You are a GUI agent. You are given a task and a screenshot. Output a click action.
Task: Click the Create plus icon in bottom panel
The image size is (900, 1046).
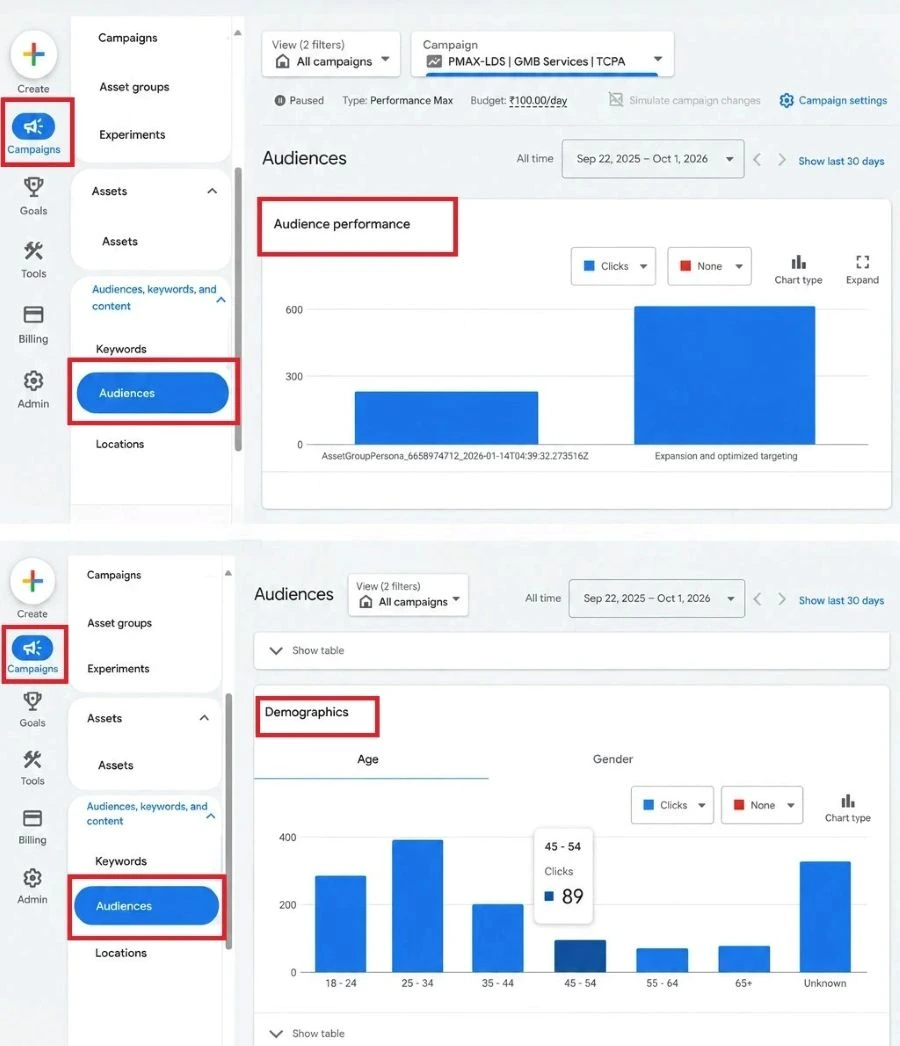32,581
